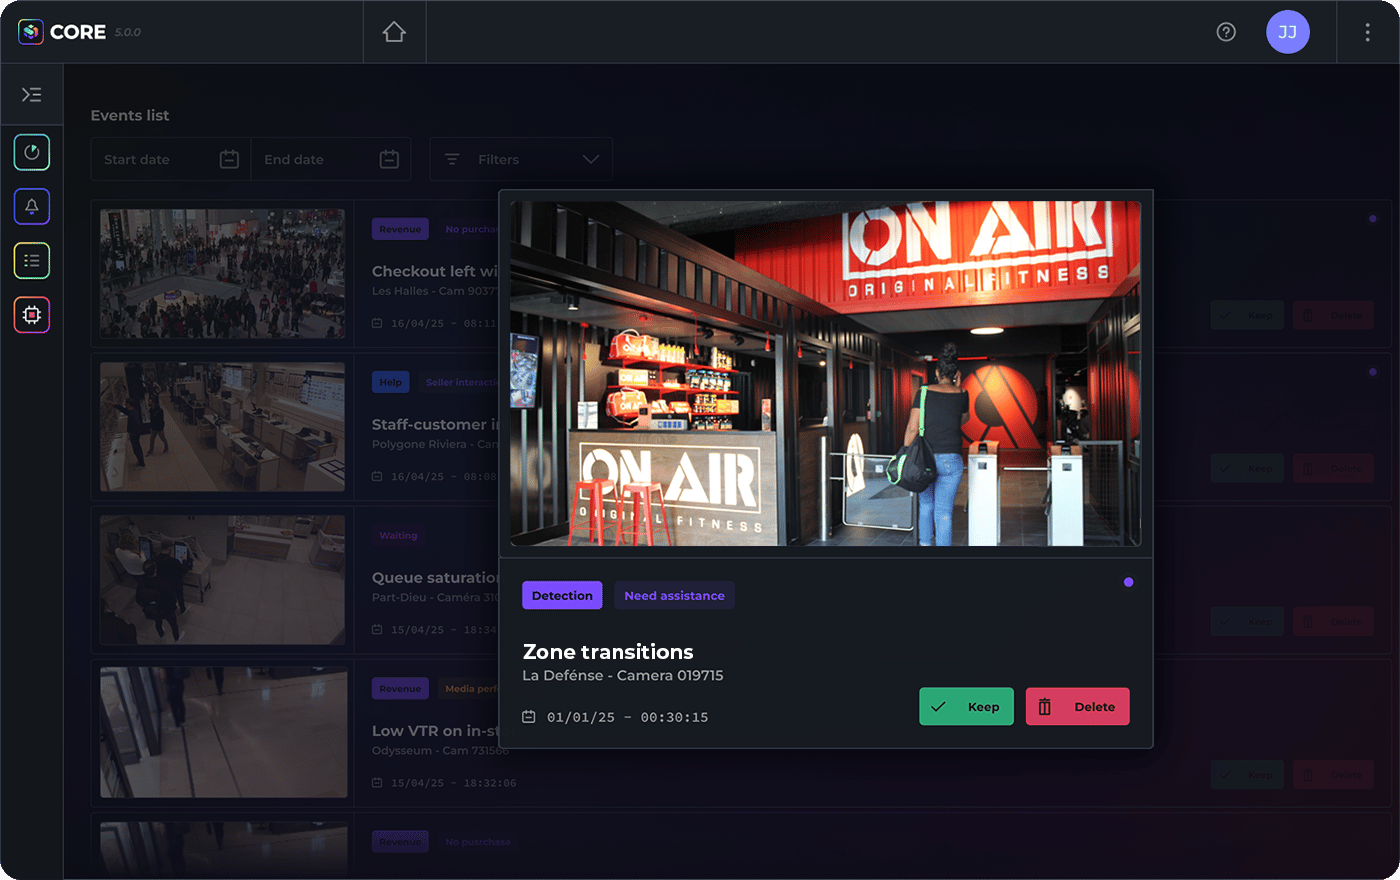
Task: Open the Staff-customer event title
Action: click(x=435, y=424)
